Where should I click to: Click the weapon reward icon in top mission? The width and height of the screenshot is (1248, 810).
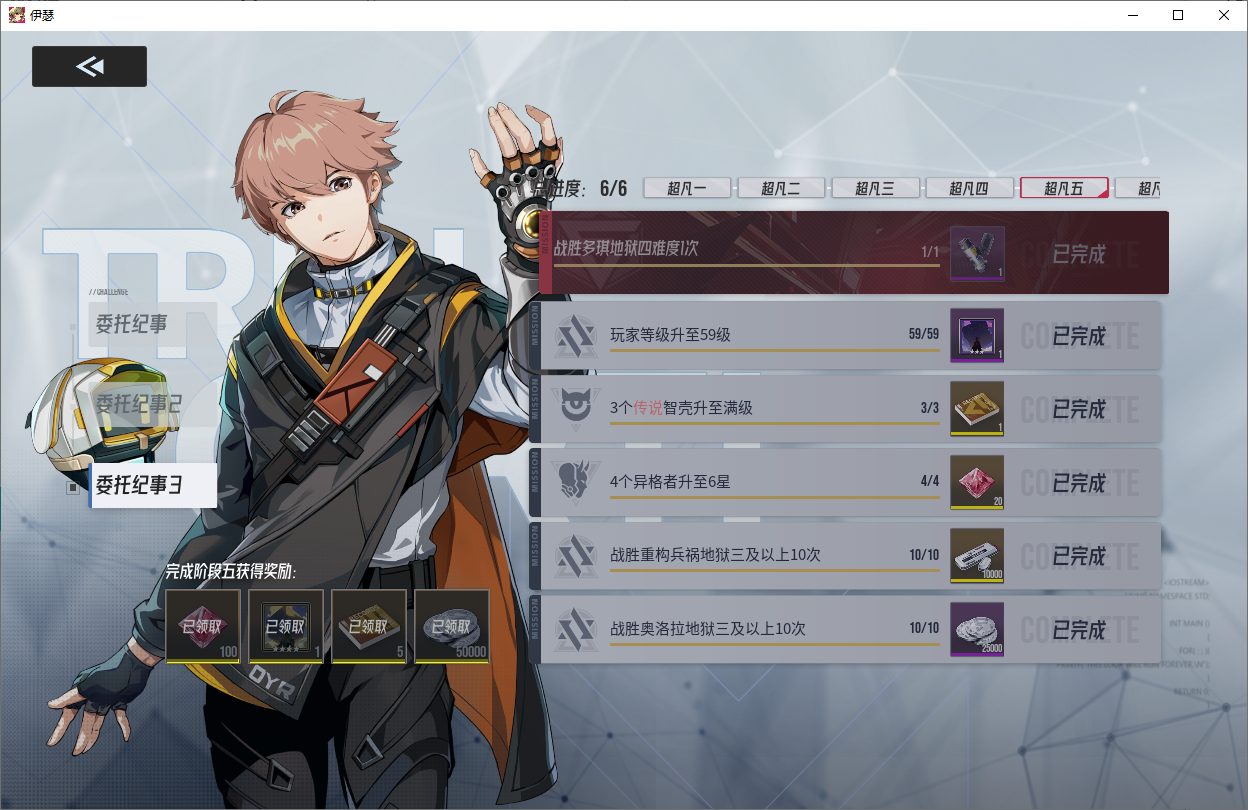(x=977, y=253)
